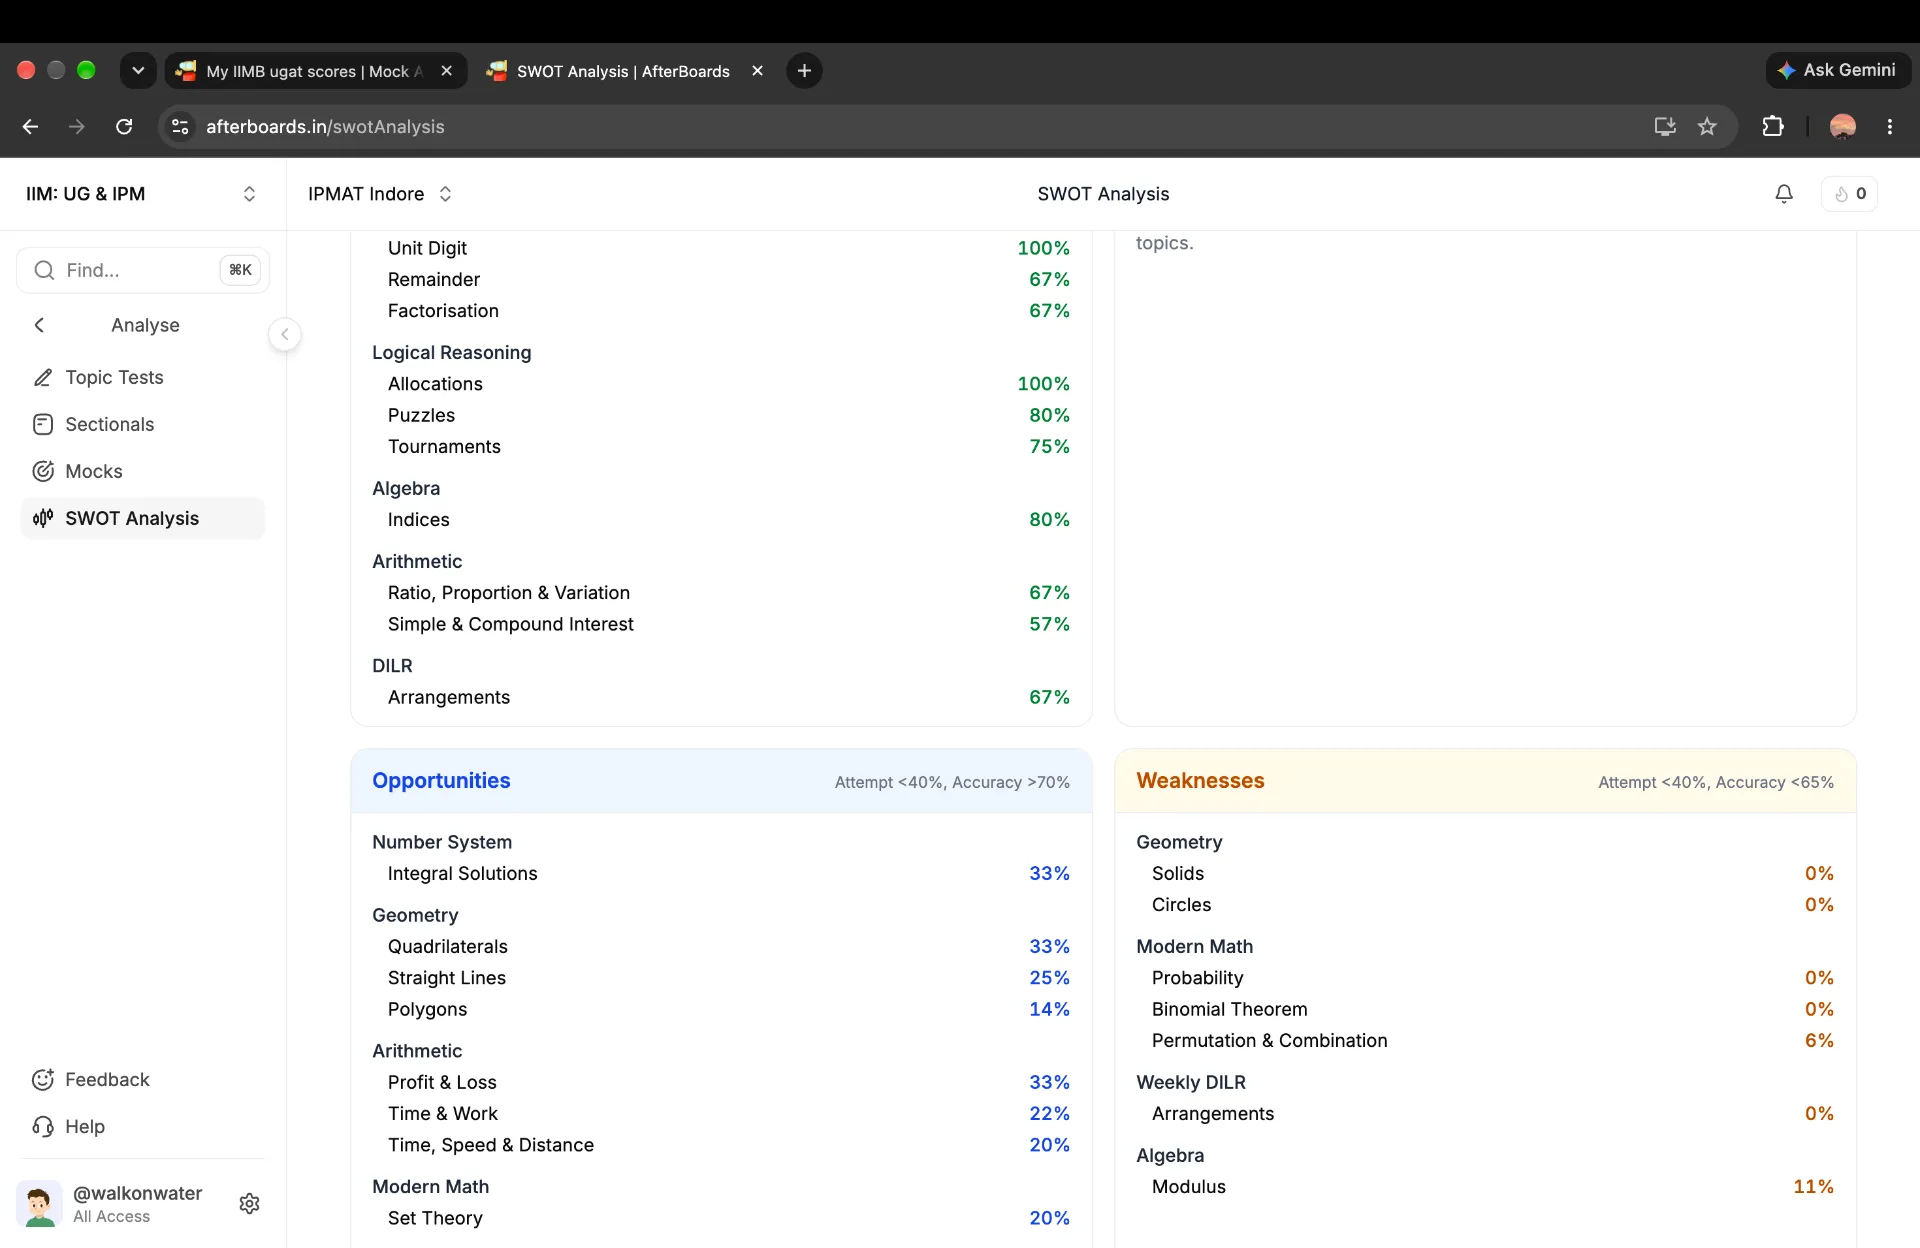Viewport: 1920px width, 1248px height.
Task: Open user settings gear icon
Action: point(250,1203)
